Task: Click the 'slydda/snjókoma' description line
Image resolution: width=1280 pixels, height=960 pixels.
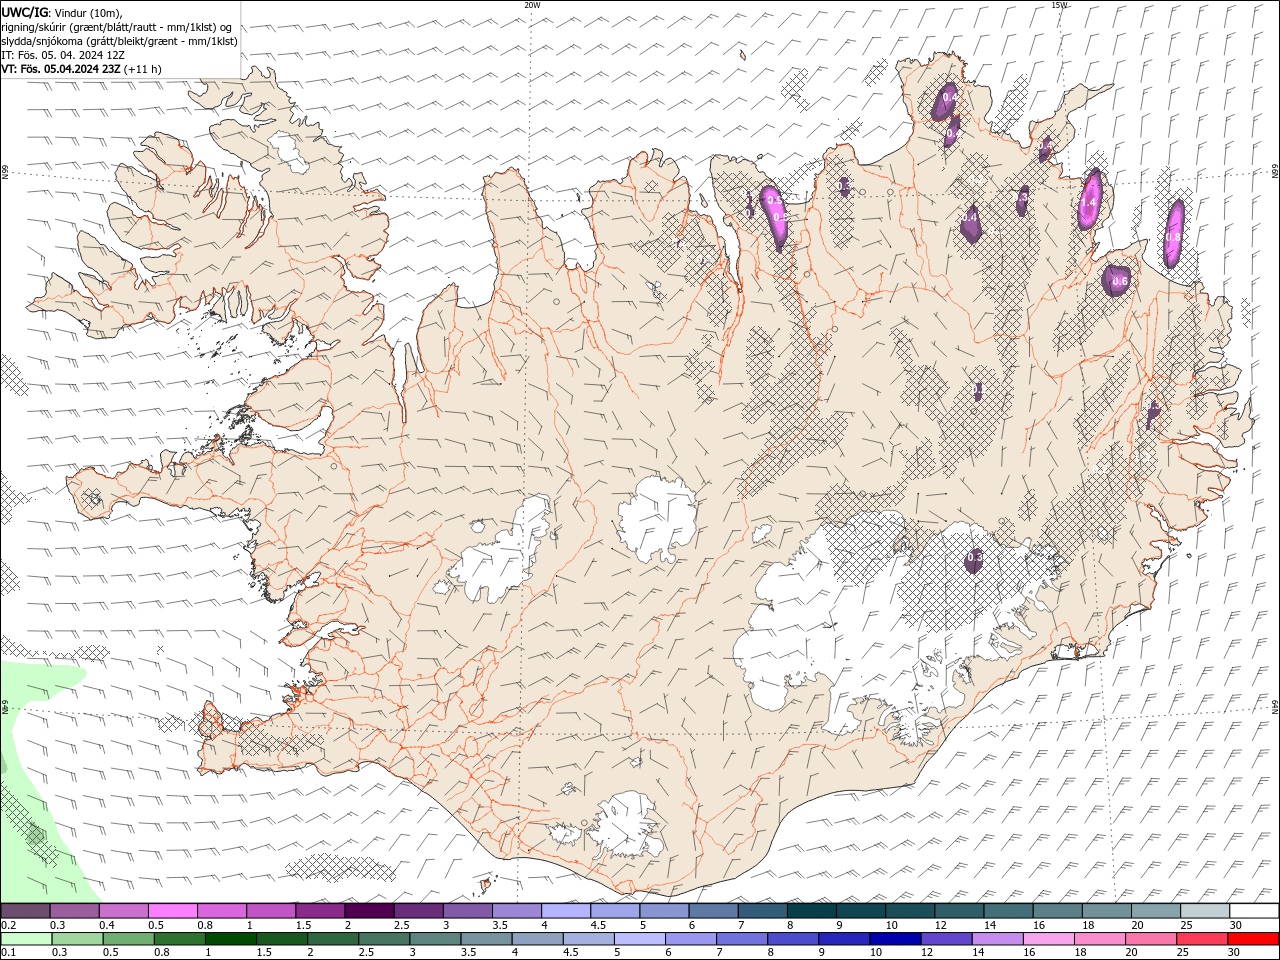Action: click(x=119, y=41)
